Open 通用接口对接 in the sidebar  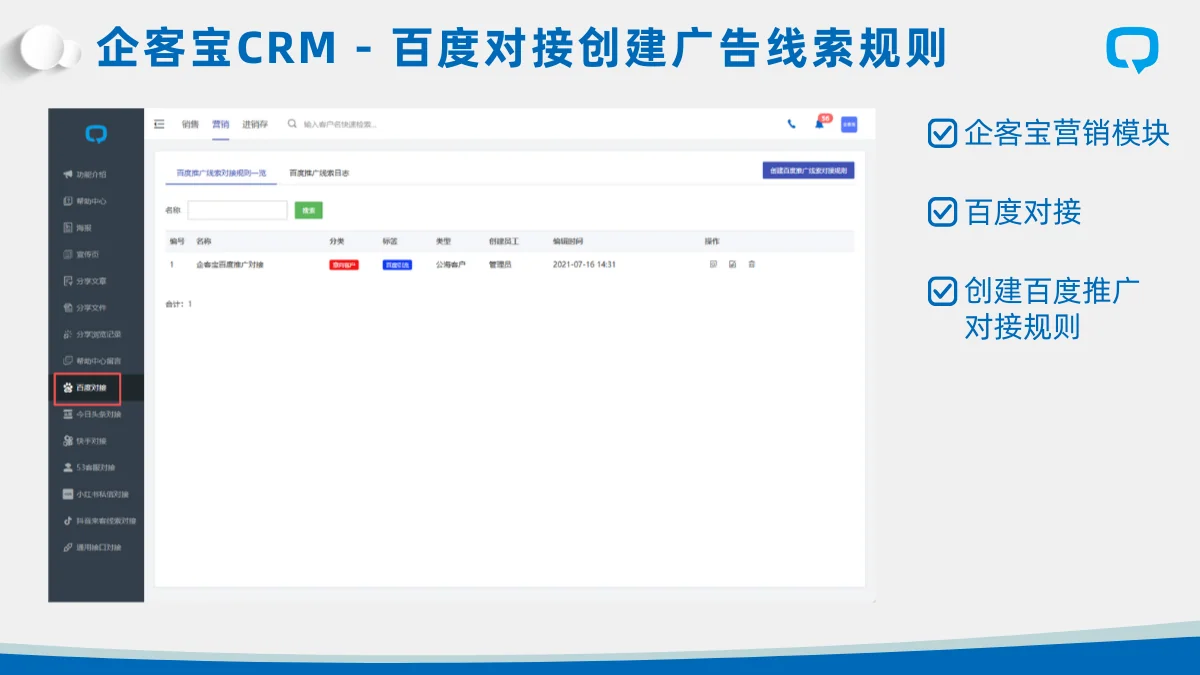pos(98,548)
